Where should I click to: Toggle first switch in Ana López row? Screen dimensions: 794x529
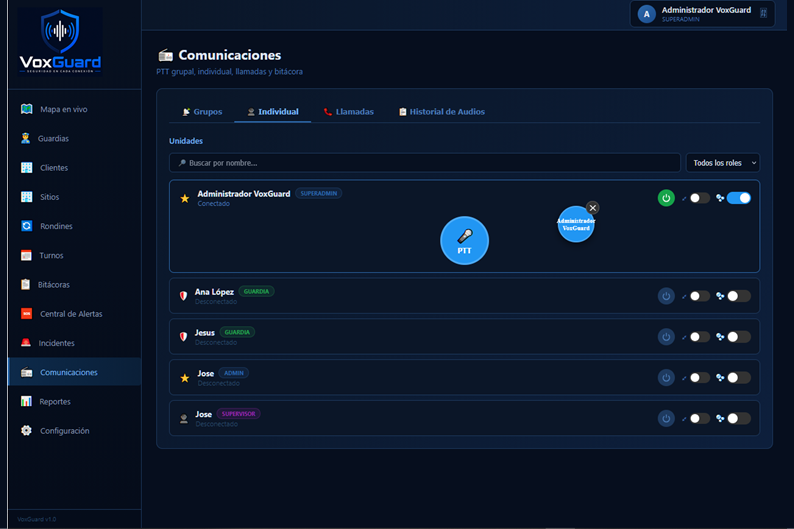point(699,296)
